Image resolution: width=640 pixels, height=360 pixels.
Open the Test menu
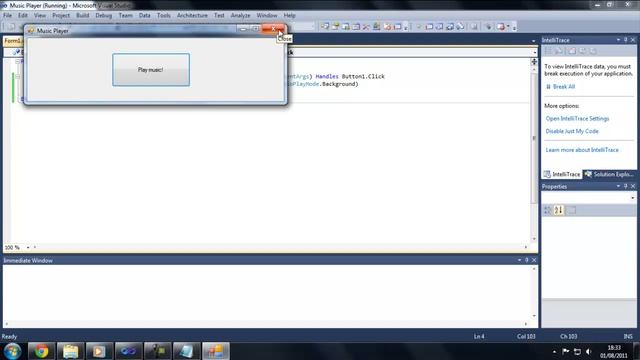coord(219,16)
